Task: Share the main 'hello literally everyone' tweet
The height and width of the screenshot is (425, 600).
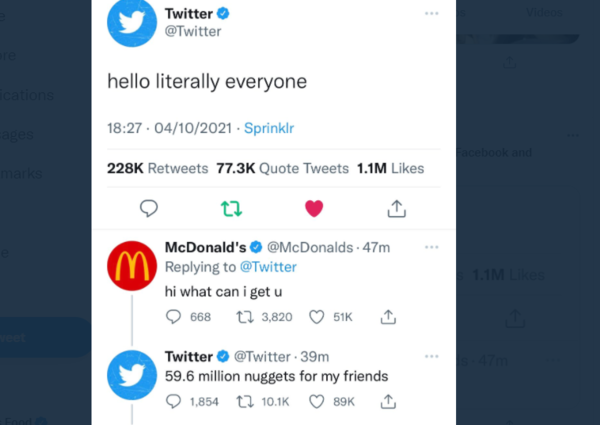Action: 396,208
